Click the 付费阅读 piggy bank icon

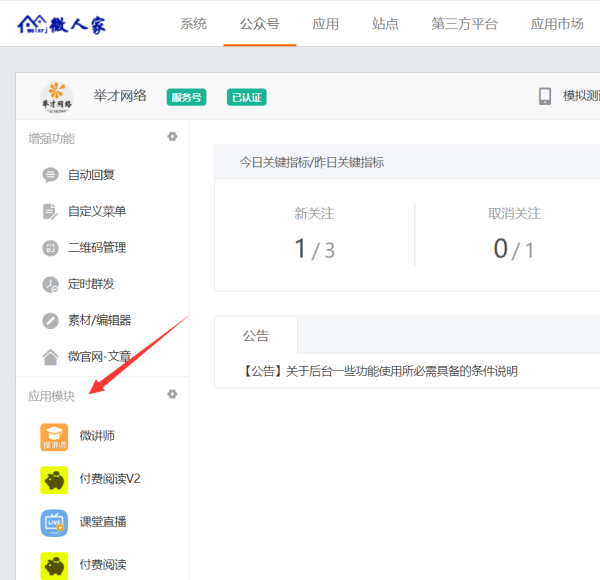[54, 566]
